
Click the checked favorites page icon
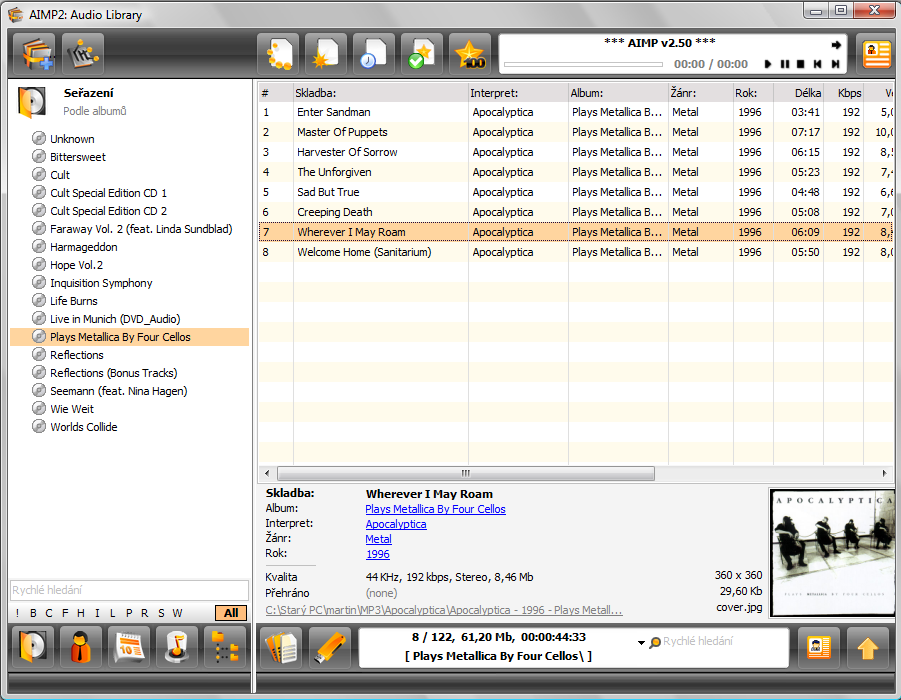point(422,53)
